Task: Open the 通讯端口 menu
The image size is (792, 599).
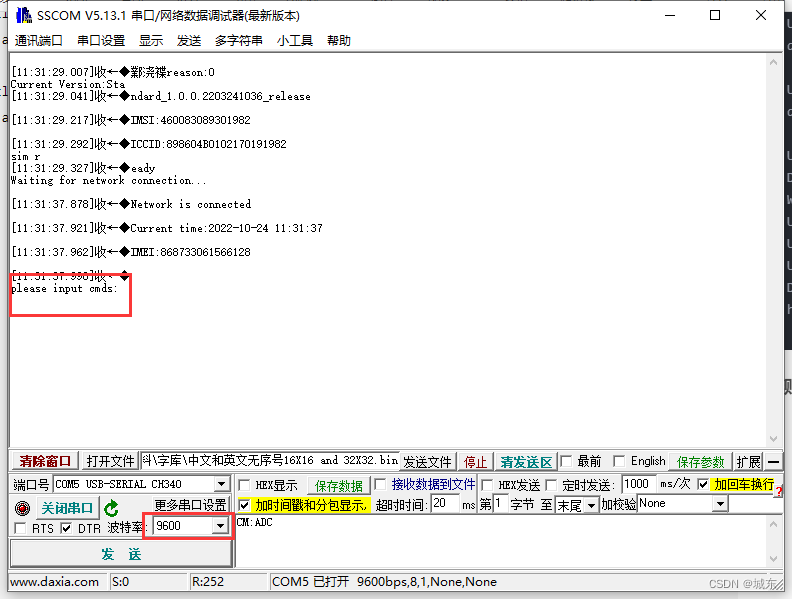Action: [x=38, y=40]
